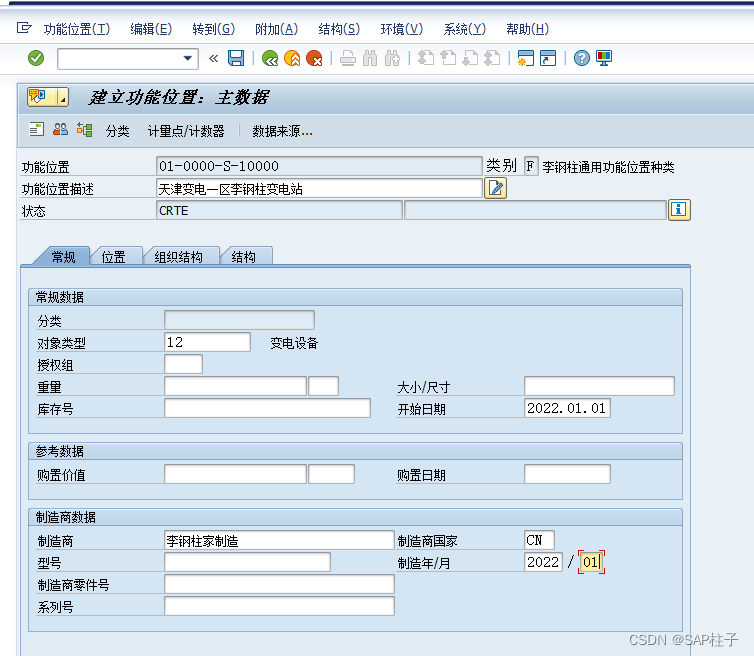Click the Find binoculars icon
The height and width of the screenshot is (656, 754).
coord(370,59)
